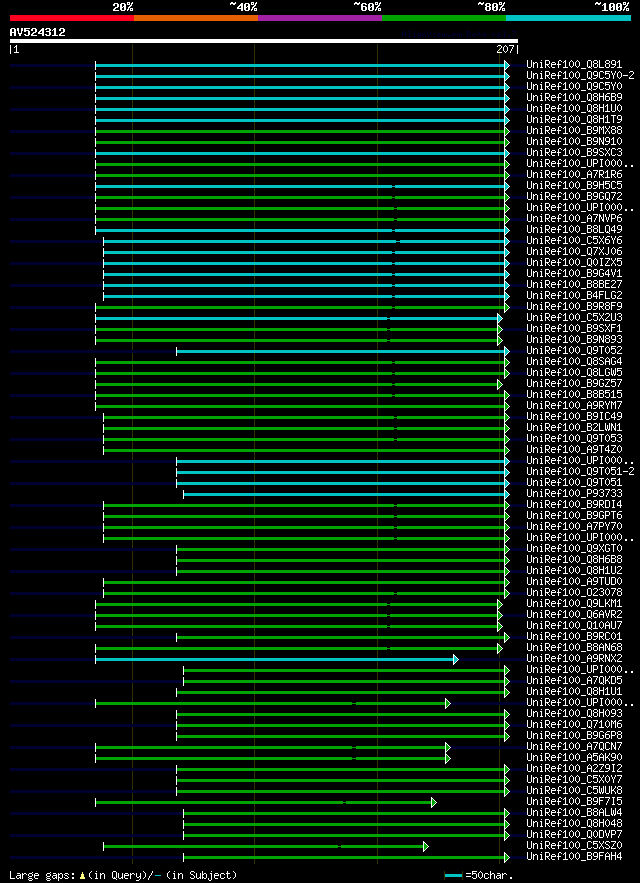Select the UniRef100_B9FAH4 label
The width and height of the screenshot is (640, 883).
(x=574, y=856)
